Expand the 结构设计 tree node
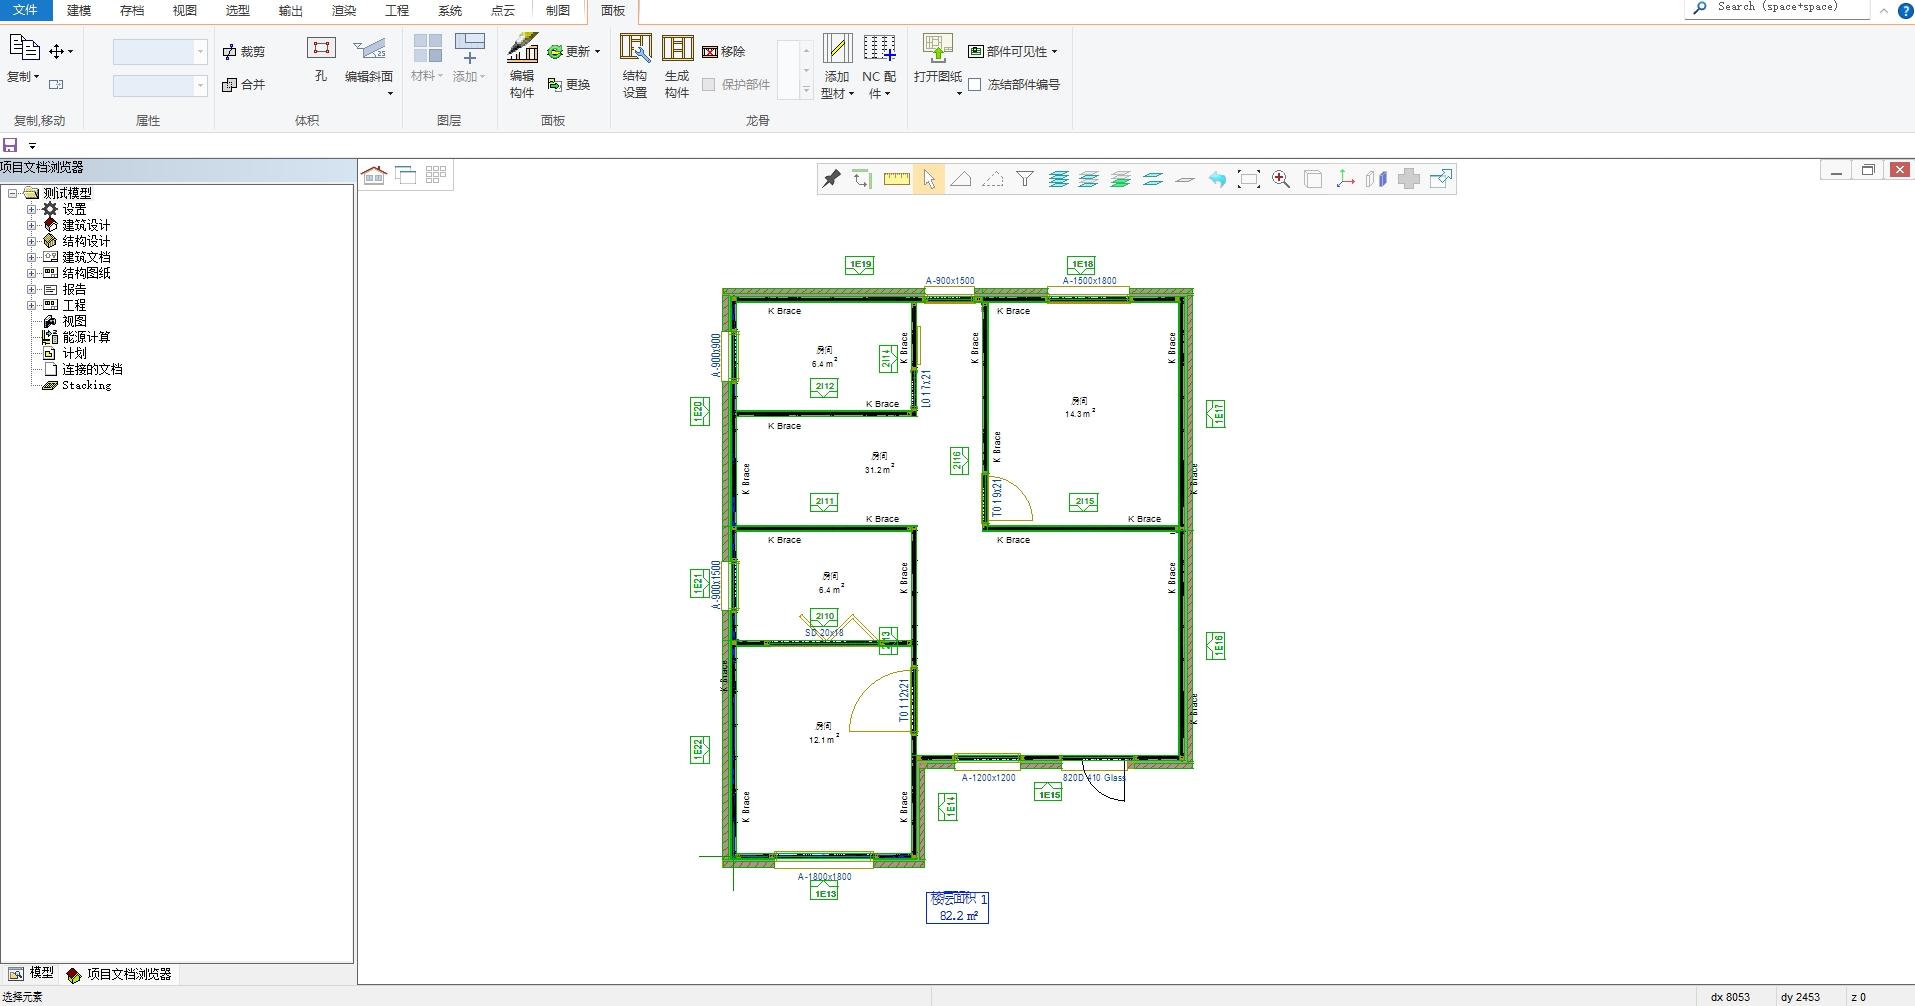Viewport: 1915px width, 1006px height. [x=31, y=241]
